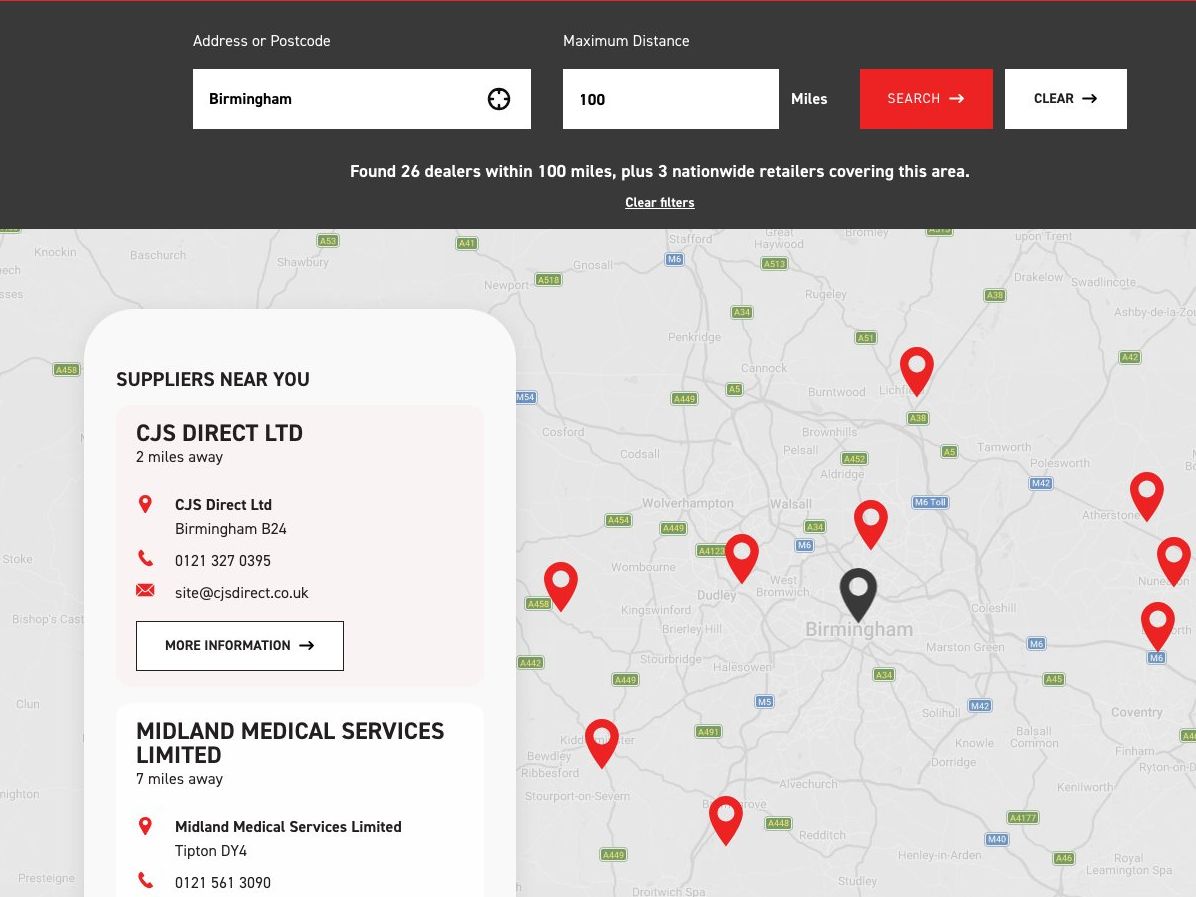Click the locate-me crosshair icon in address field
1196x897 pixels.
pos(499,99)
